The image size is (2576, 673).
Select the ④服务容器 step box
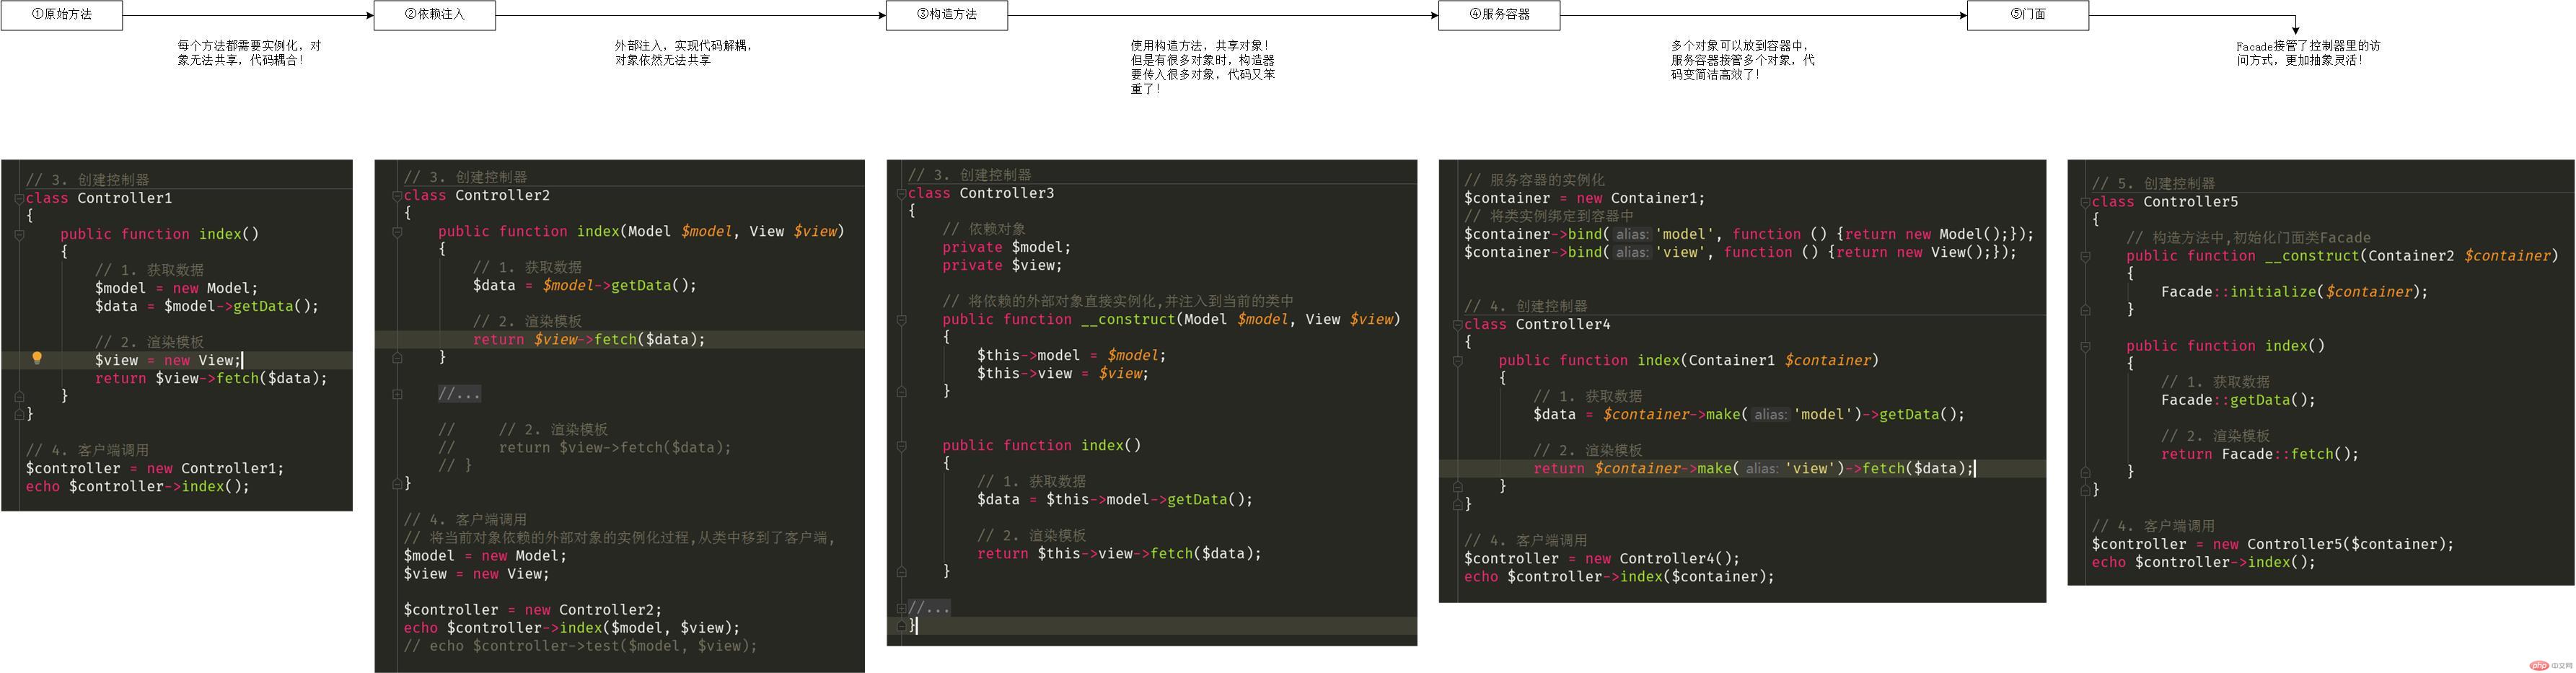point(1499,15)
